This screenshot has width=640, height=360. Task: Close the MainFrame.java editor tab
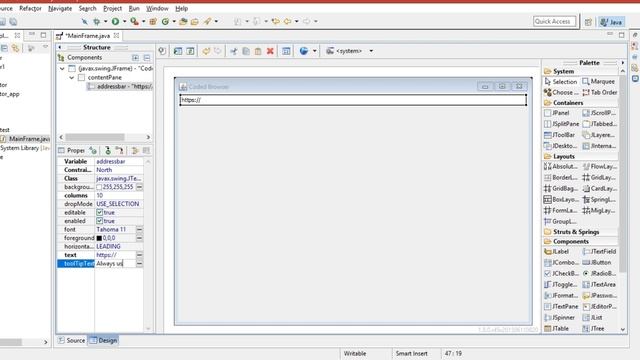tap(116, 36)
